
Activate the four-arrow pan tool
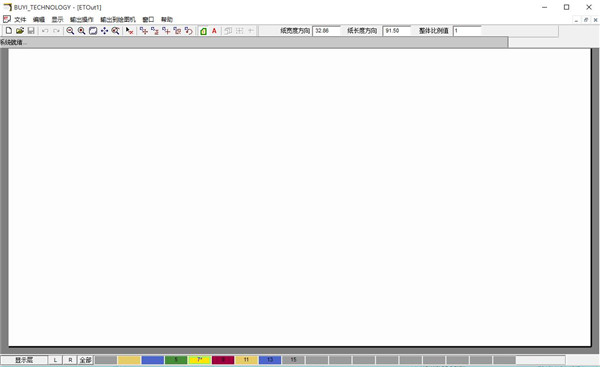tap(104, 31)
